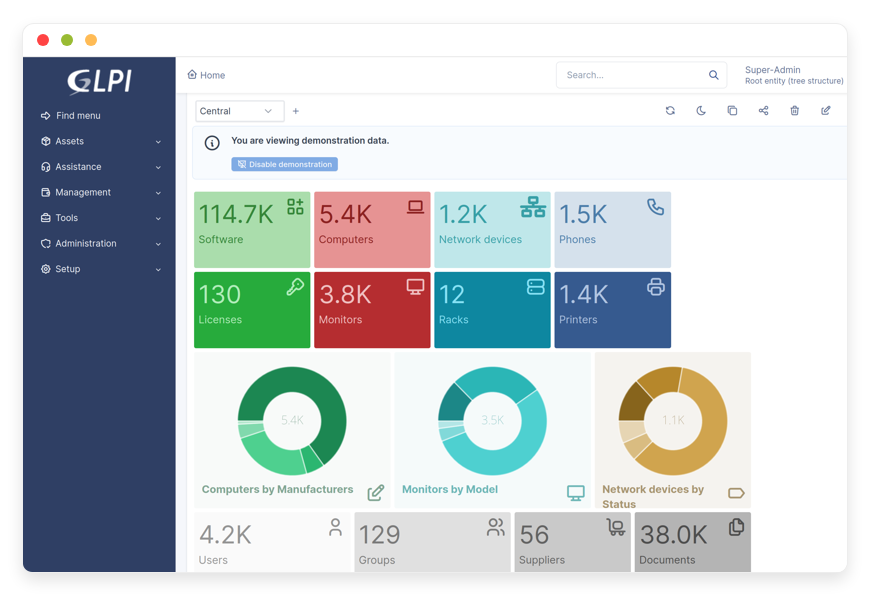Open the 4.2K Users card
This screenshot has height=595, width=870.
click(x=272, y=542)
